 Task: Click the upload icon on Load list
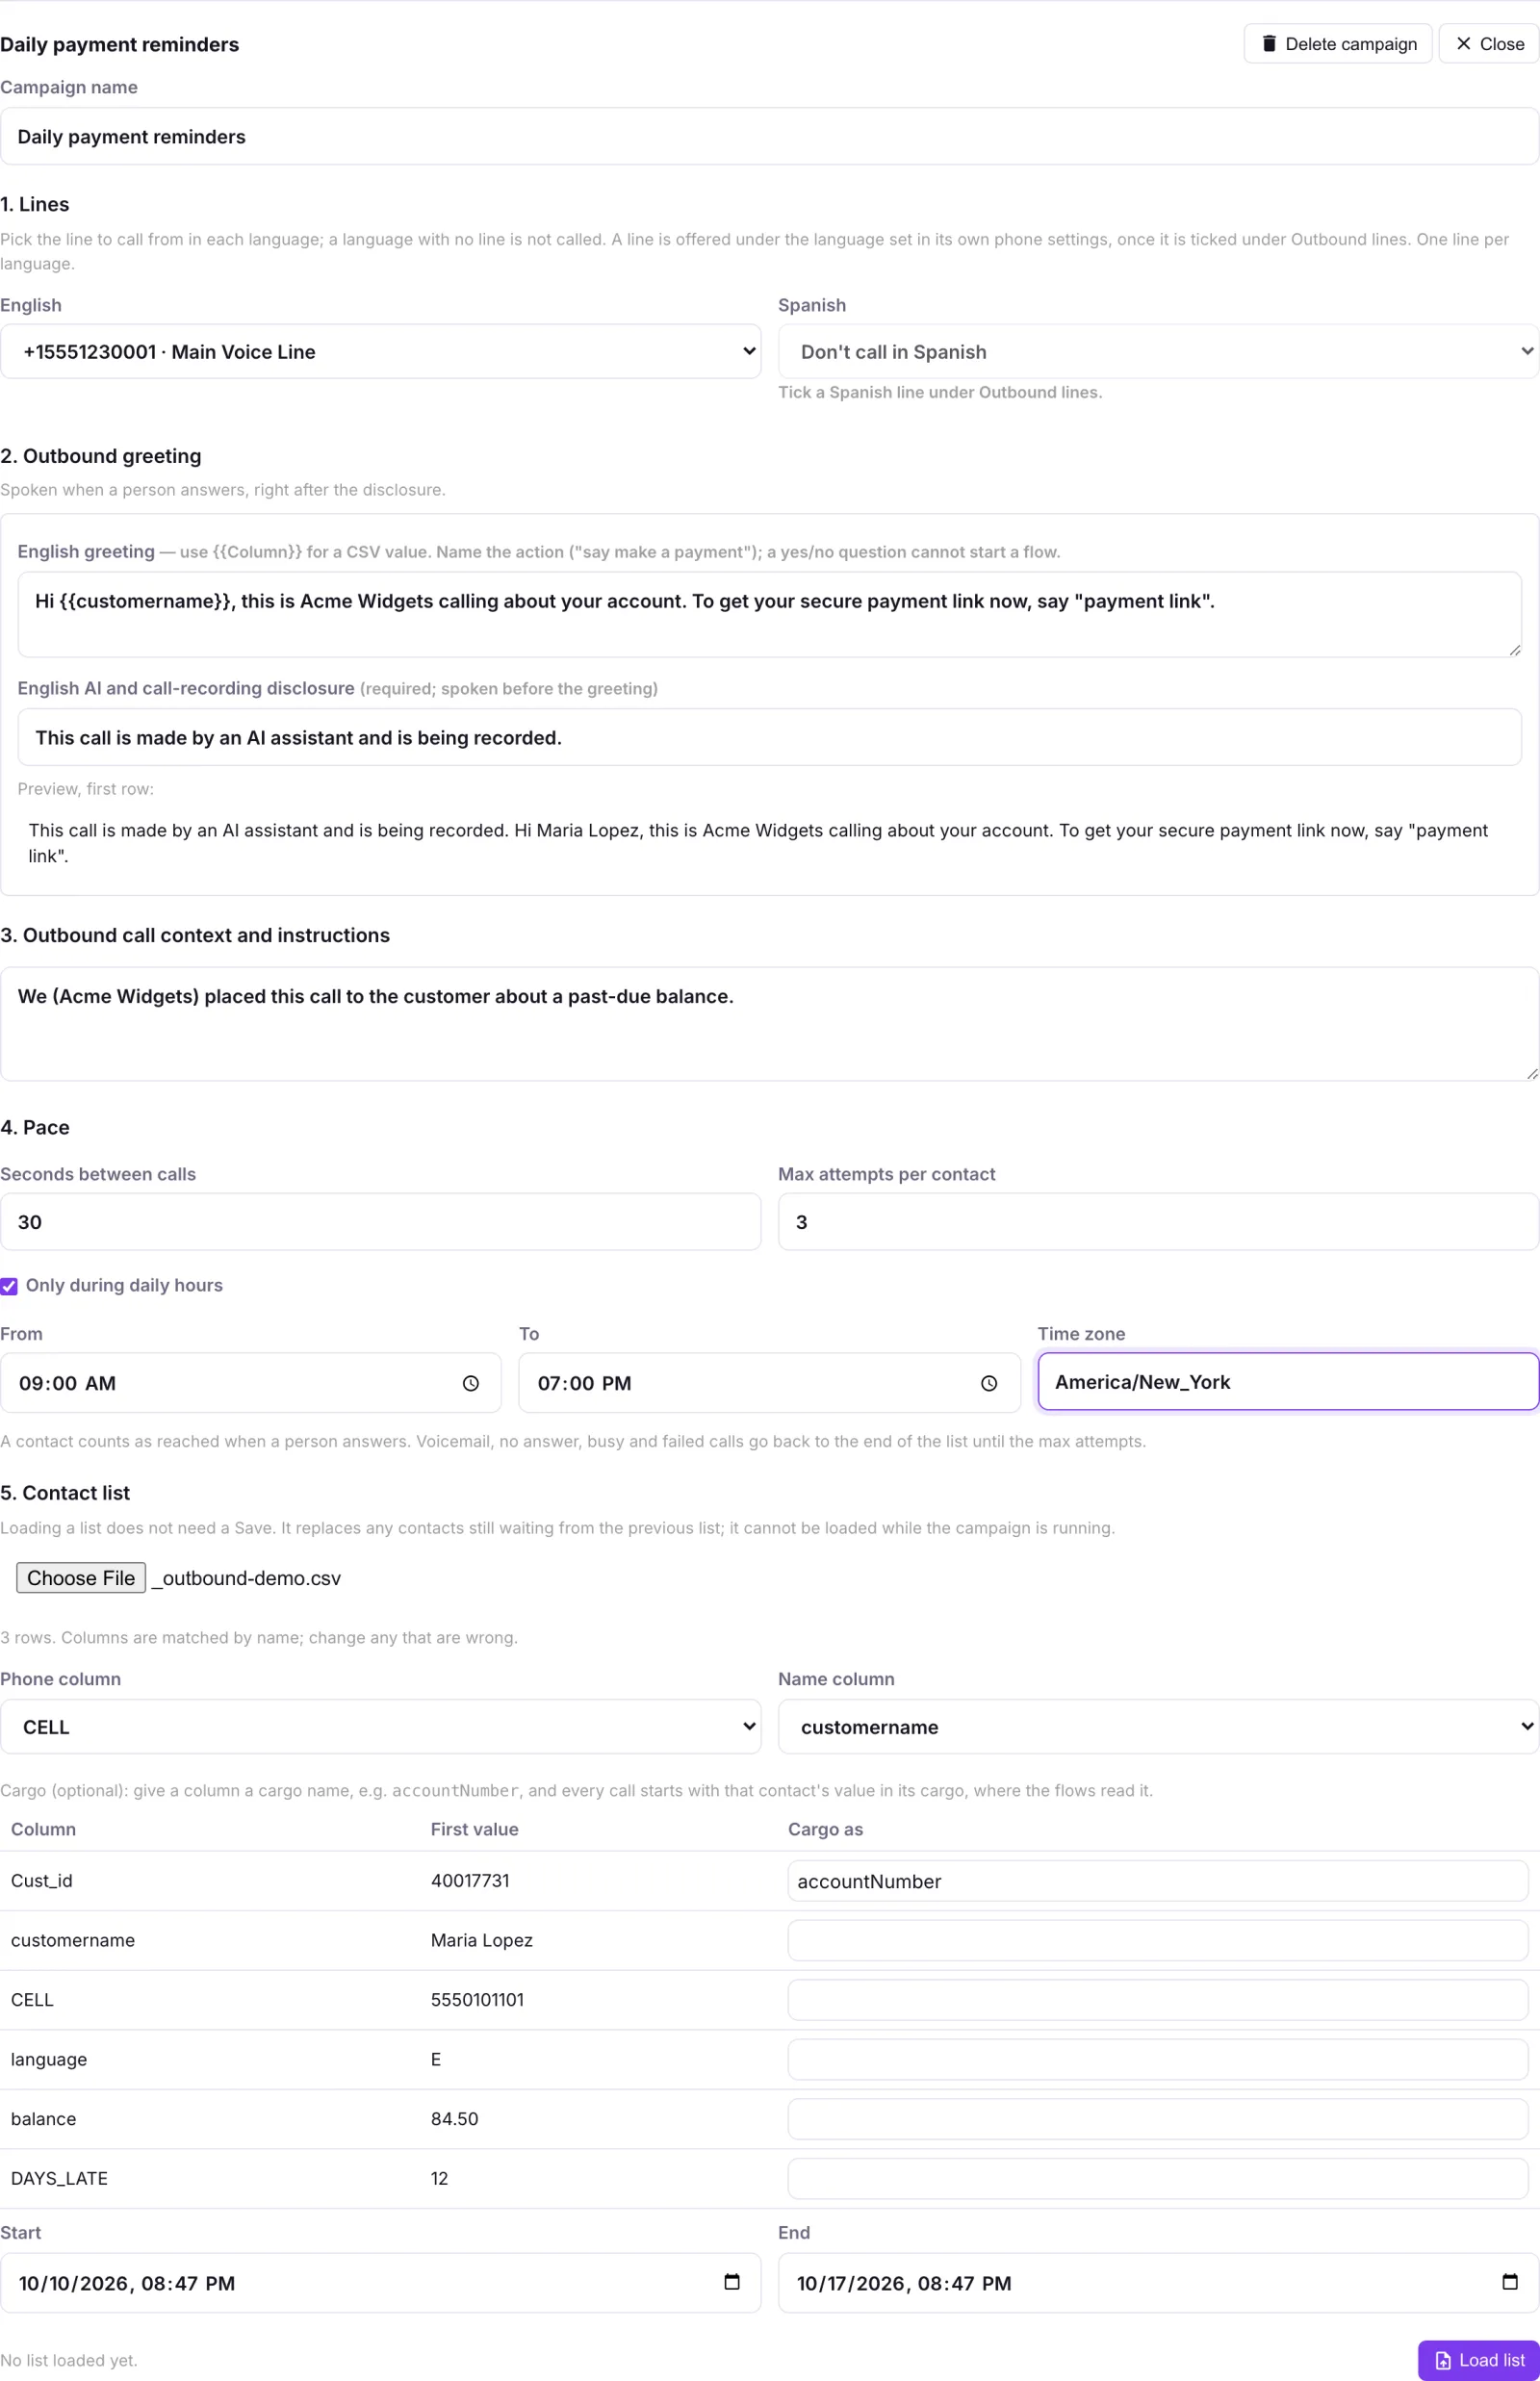pyautogui.click(x=1443, y=2361)
